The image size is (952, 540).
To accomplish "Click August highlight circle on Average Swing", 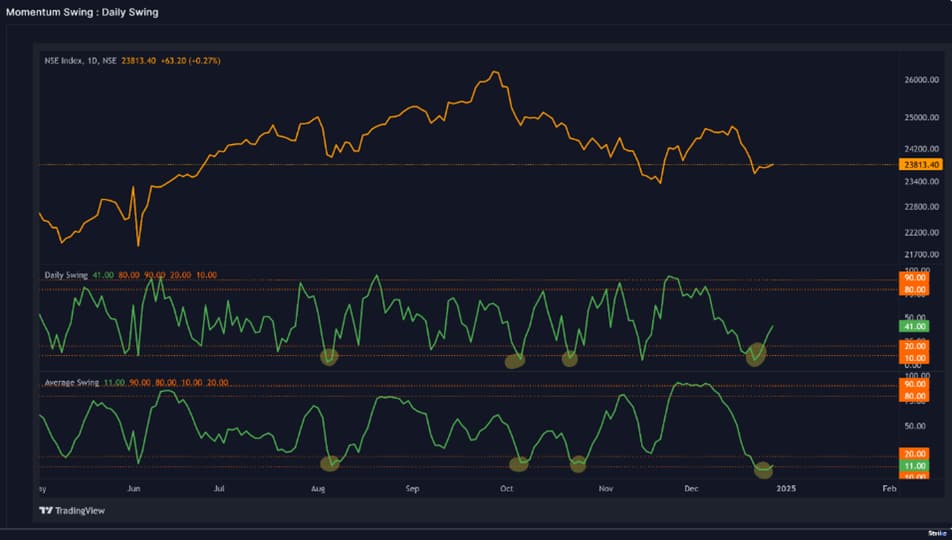I will (329, 462).
